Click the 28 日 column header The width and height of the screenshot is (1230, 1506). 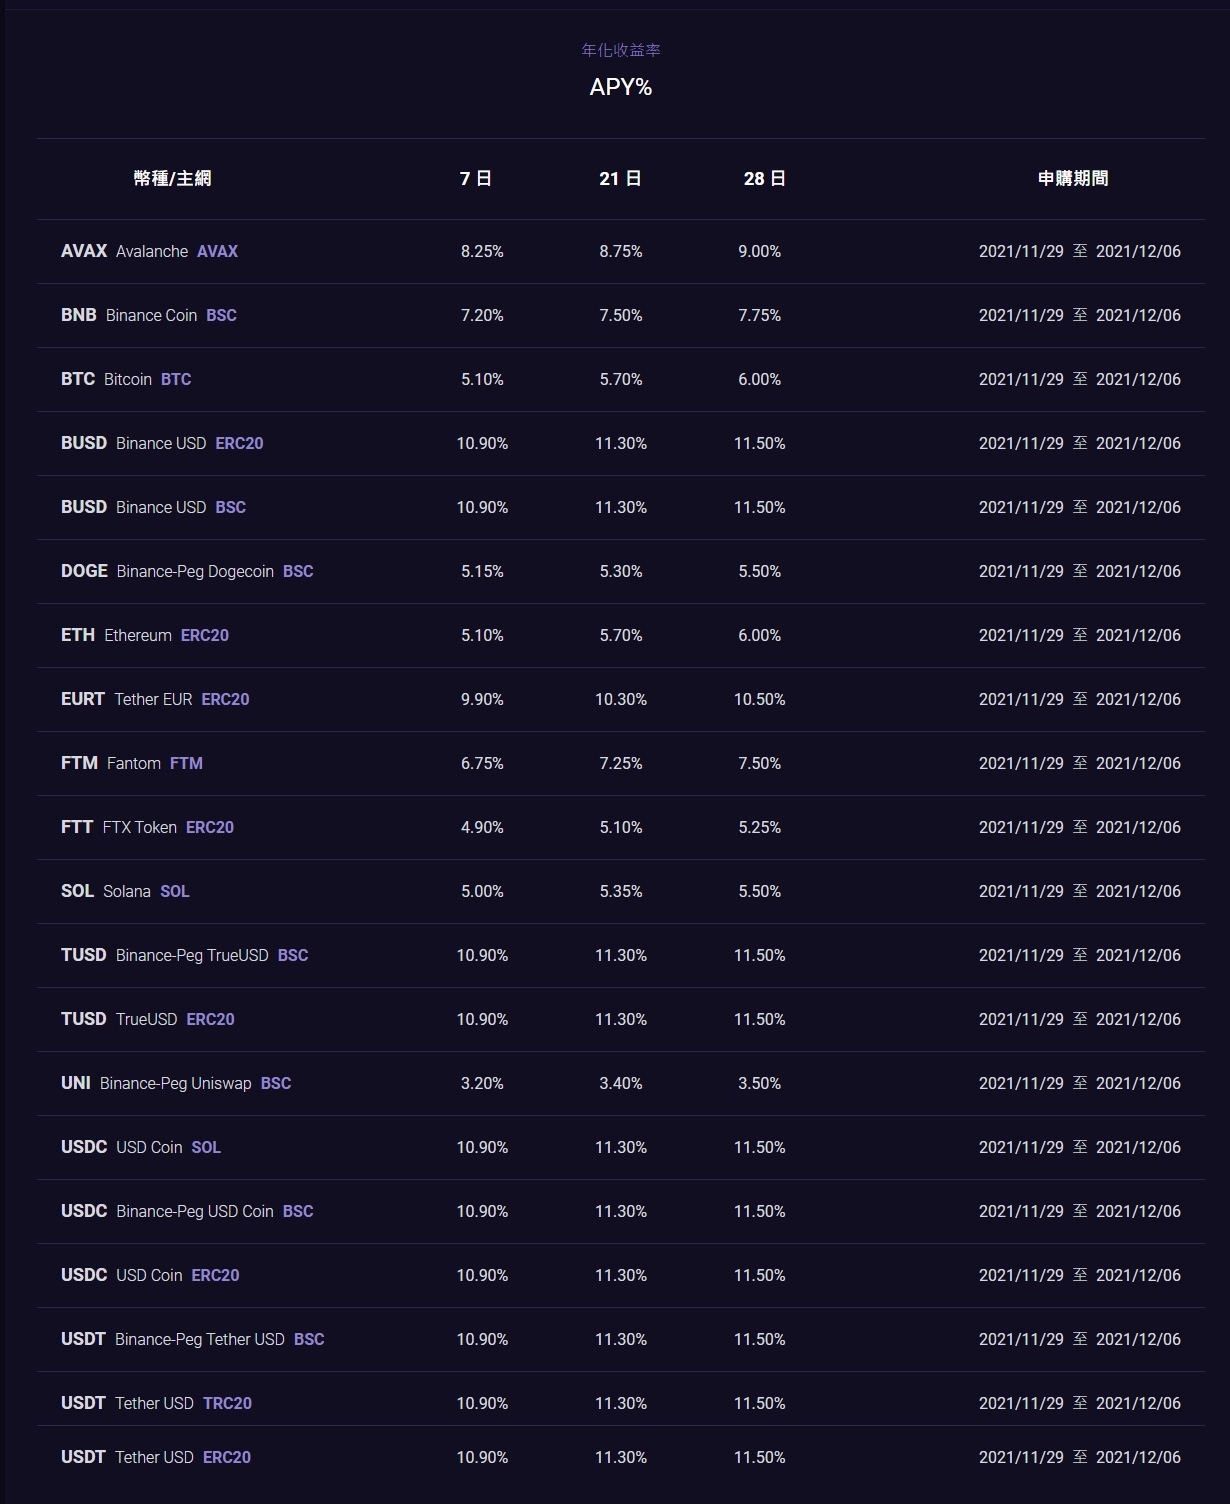tap(764, 178)
